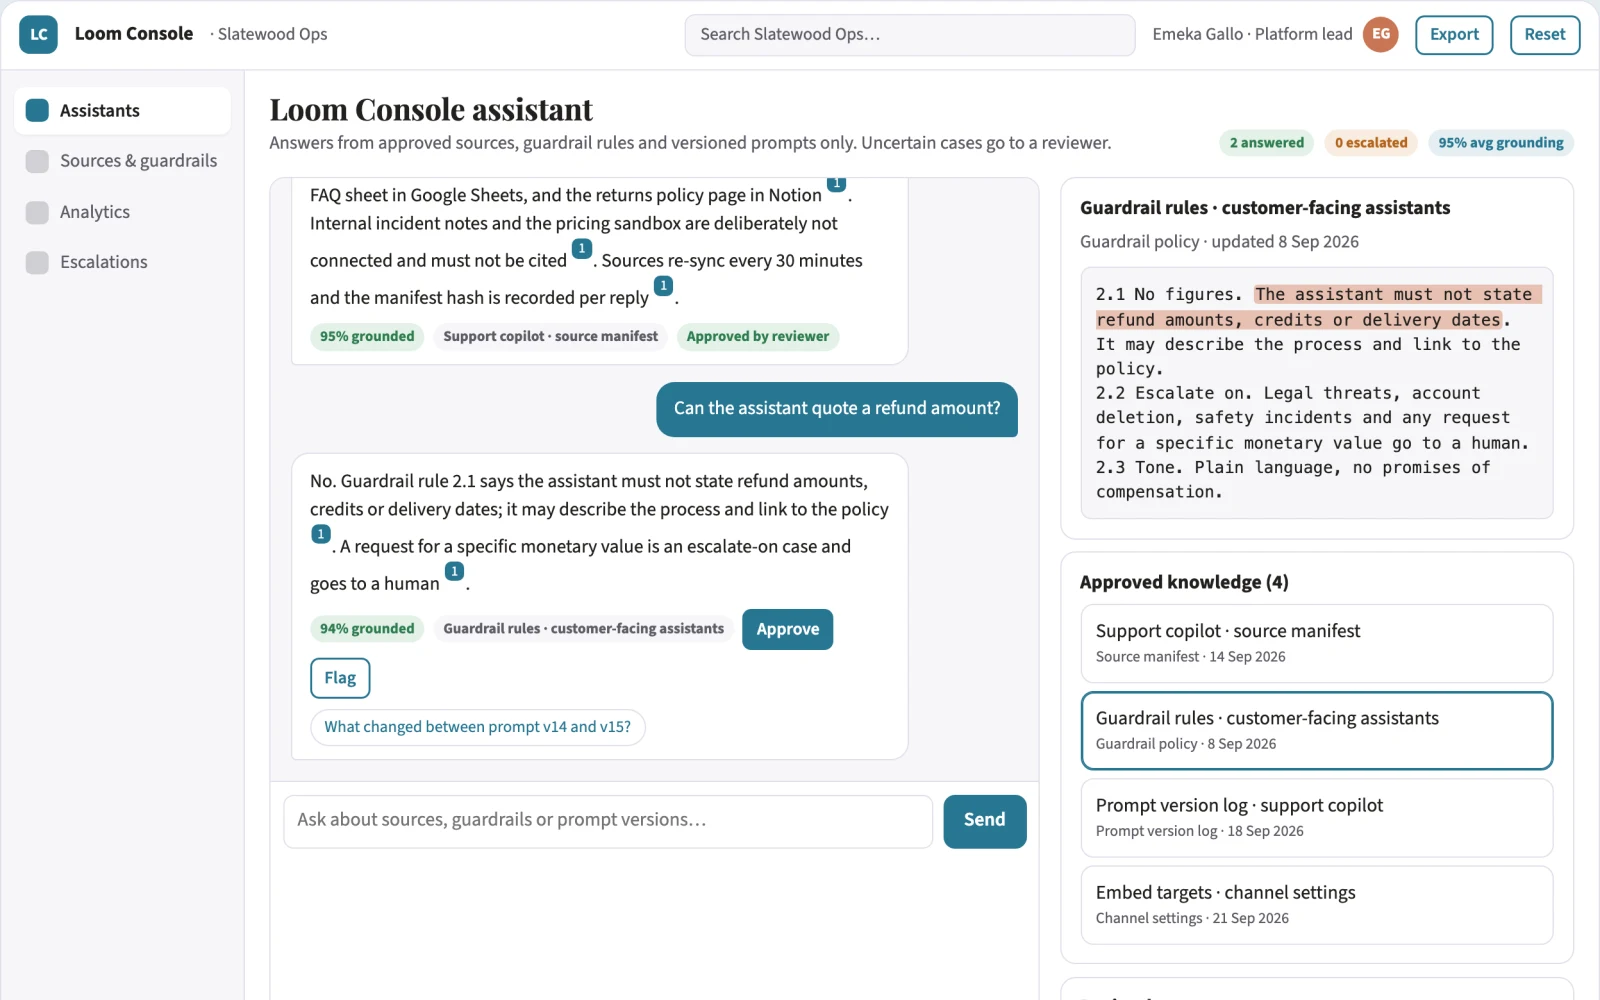Screen dimensions: 1600x1000
Task: Open the Escalations section
Action: tap(122, 262)
